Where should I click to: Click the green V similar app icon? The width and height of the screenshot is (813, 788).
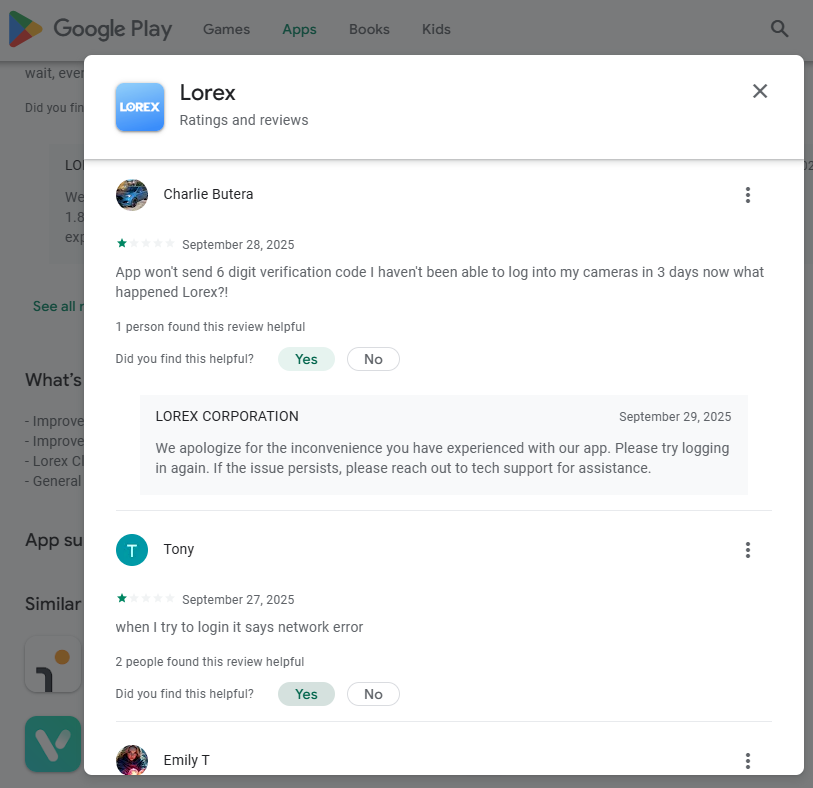click(x=53, y=744)
